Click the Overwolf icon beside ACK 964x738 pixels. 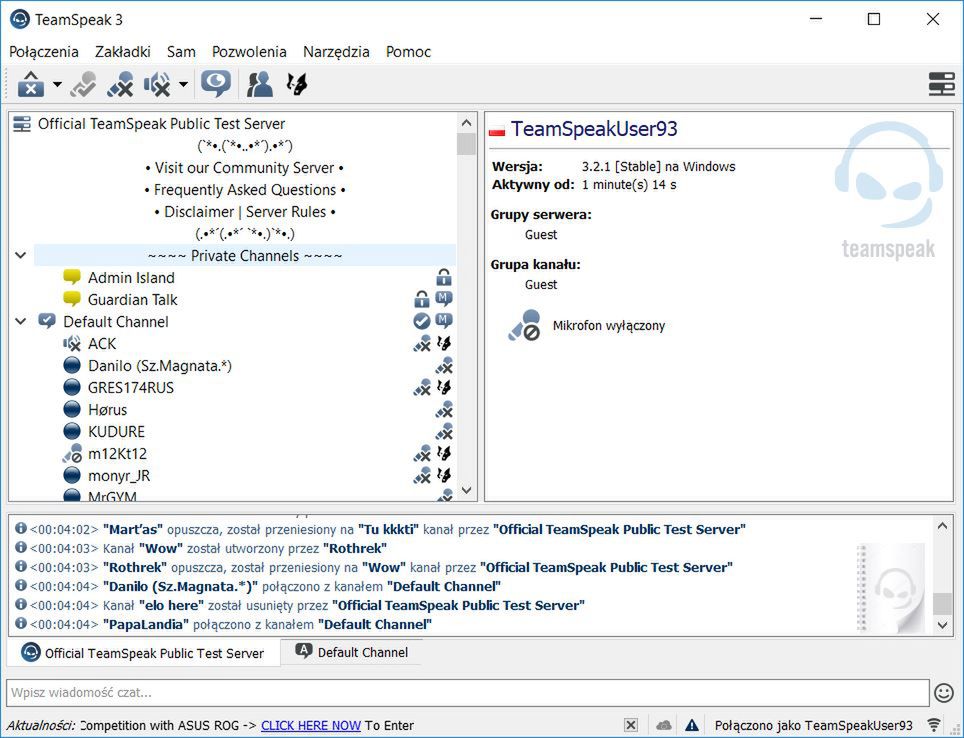tap(444, 343)
